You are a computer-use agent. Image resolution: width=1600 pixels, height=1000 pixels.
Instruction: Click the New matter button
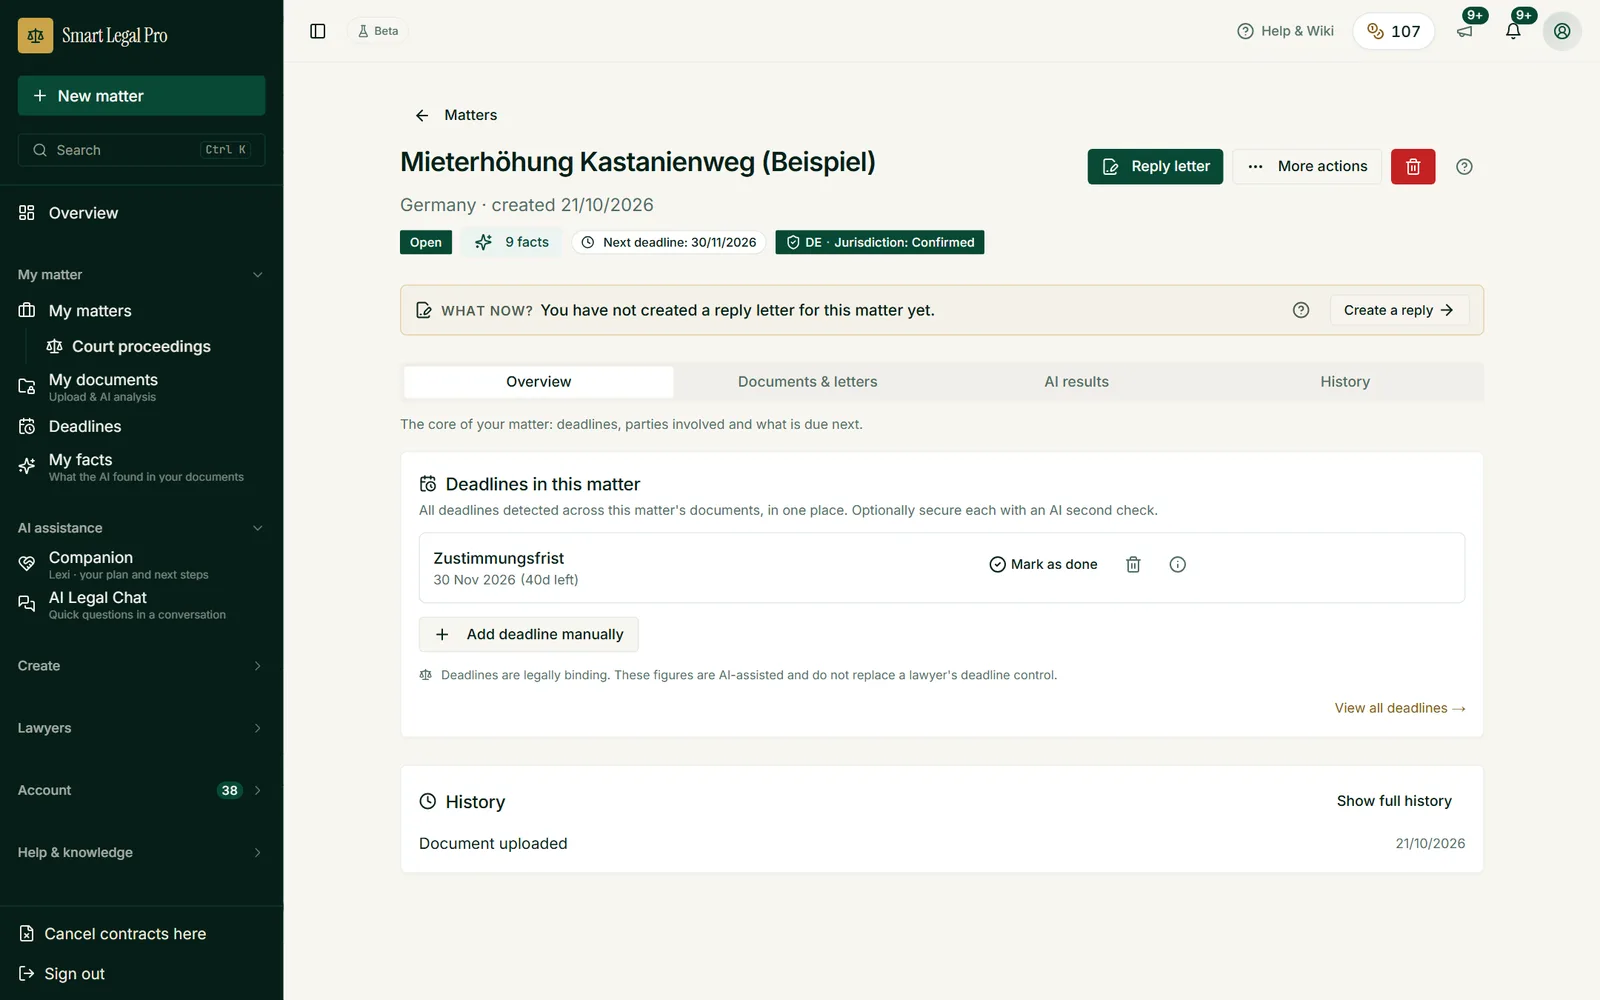tap(141, 96)
